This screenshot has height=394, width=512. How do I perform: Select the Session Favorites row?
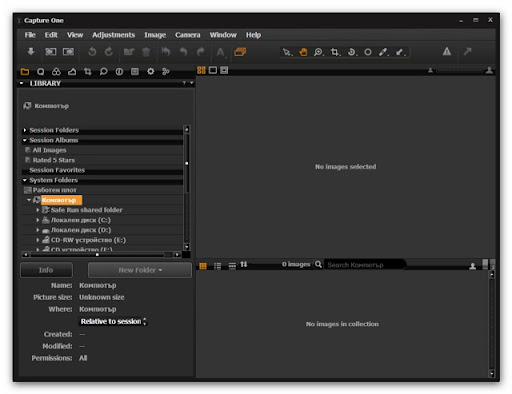[102, 170]
